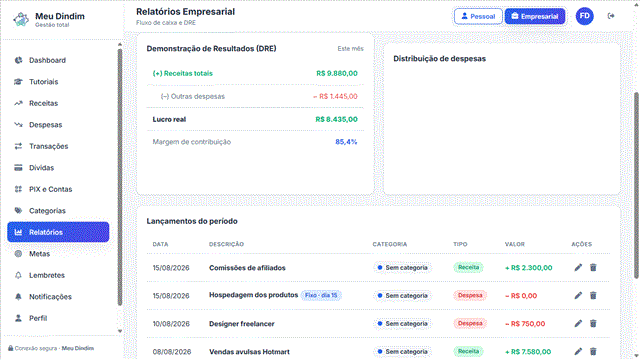Click Sem categoria chip for Designer freelancer
The height and width of the screenshot is (360, 640).
tap(402, 324)
